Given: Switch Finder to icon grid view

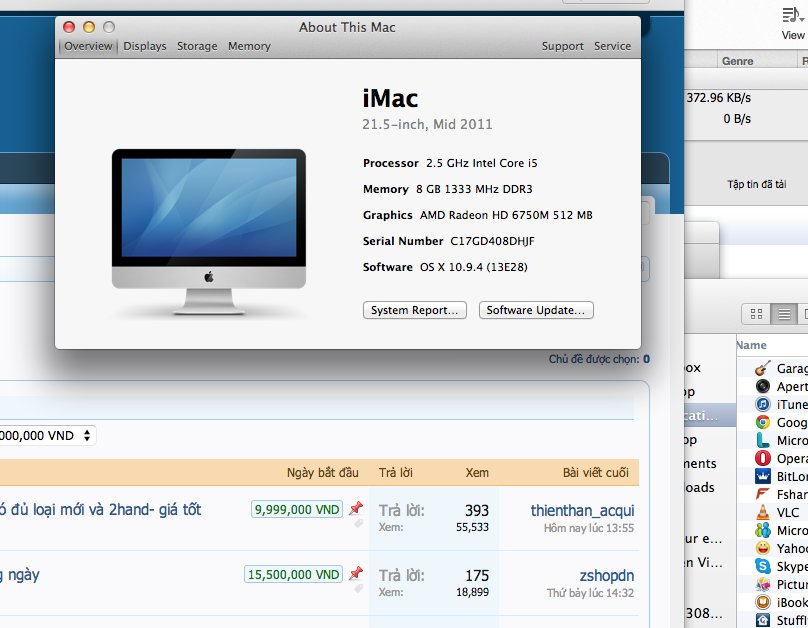Looking at the screenshot, I should (756, 314).
